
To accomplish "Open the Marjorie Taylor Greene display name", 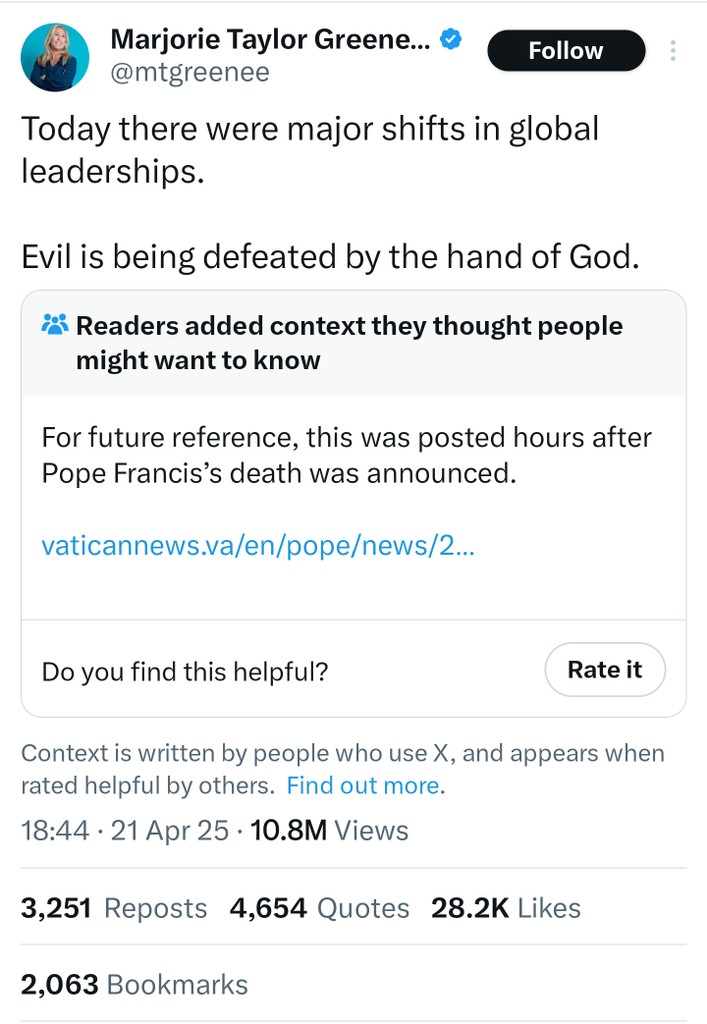I will pyautogui.click(x=270, y=40).
